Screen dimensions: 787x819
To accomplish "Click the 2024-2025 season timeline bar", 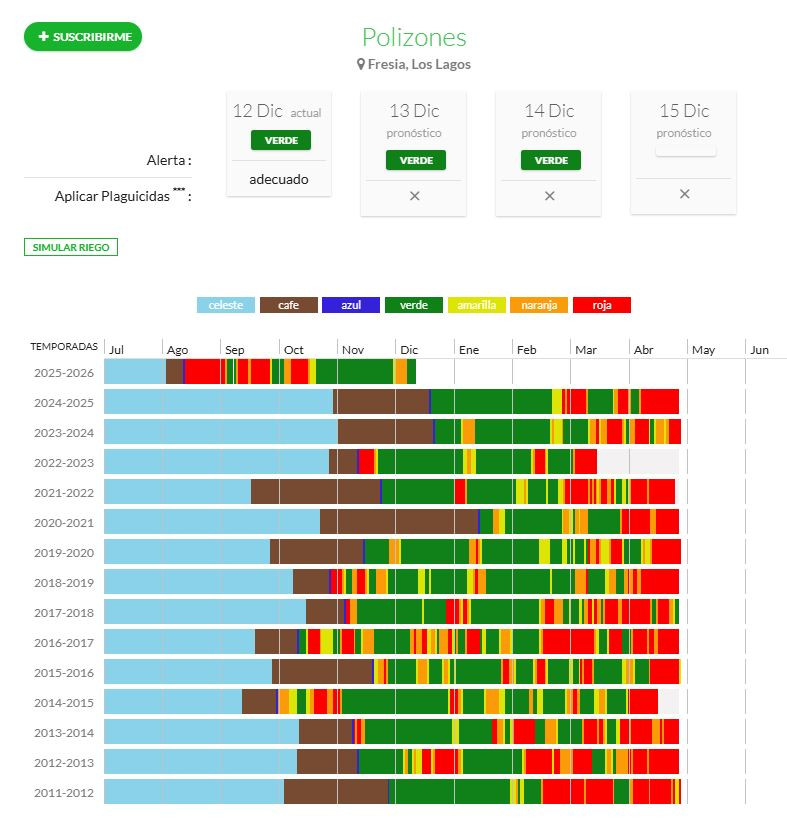I will 391,402.
